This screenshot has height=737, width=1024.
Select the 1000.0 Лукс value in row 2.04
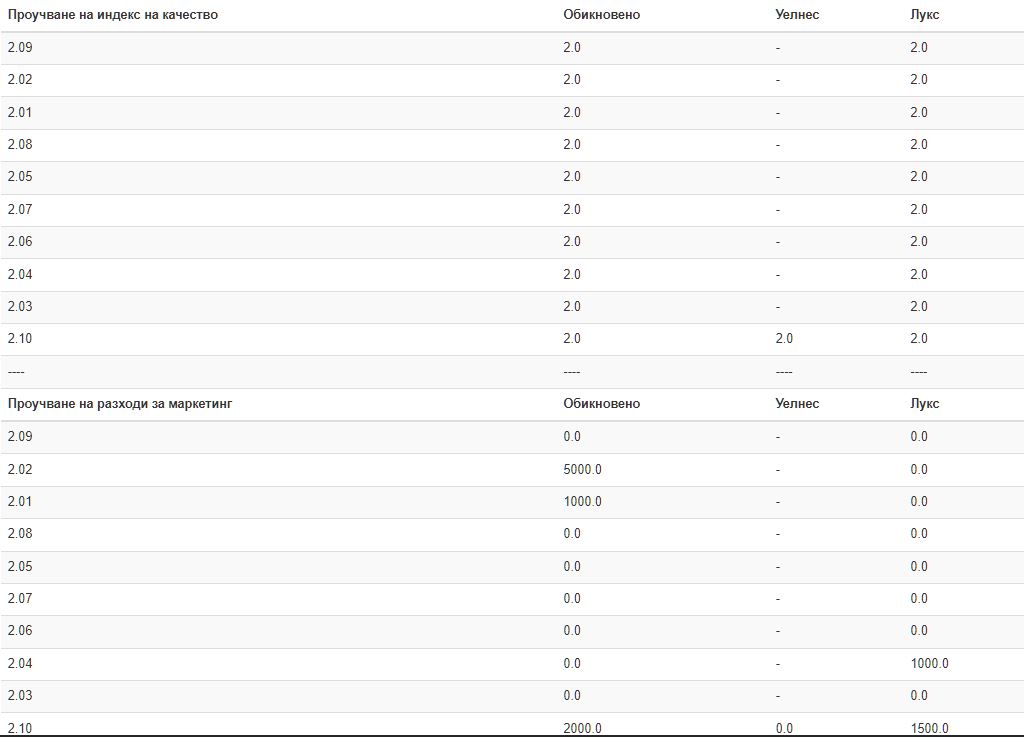tap(929, 663)
